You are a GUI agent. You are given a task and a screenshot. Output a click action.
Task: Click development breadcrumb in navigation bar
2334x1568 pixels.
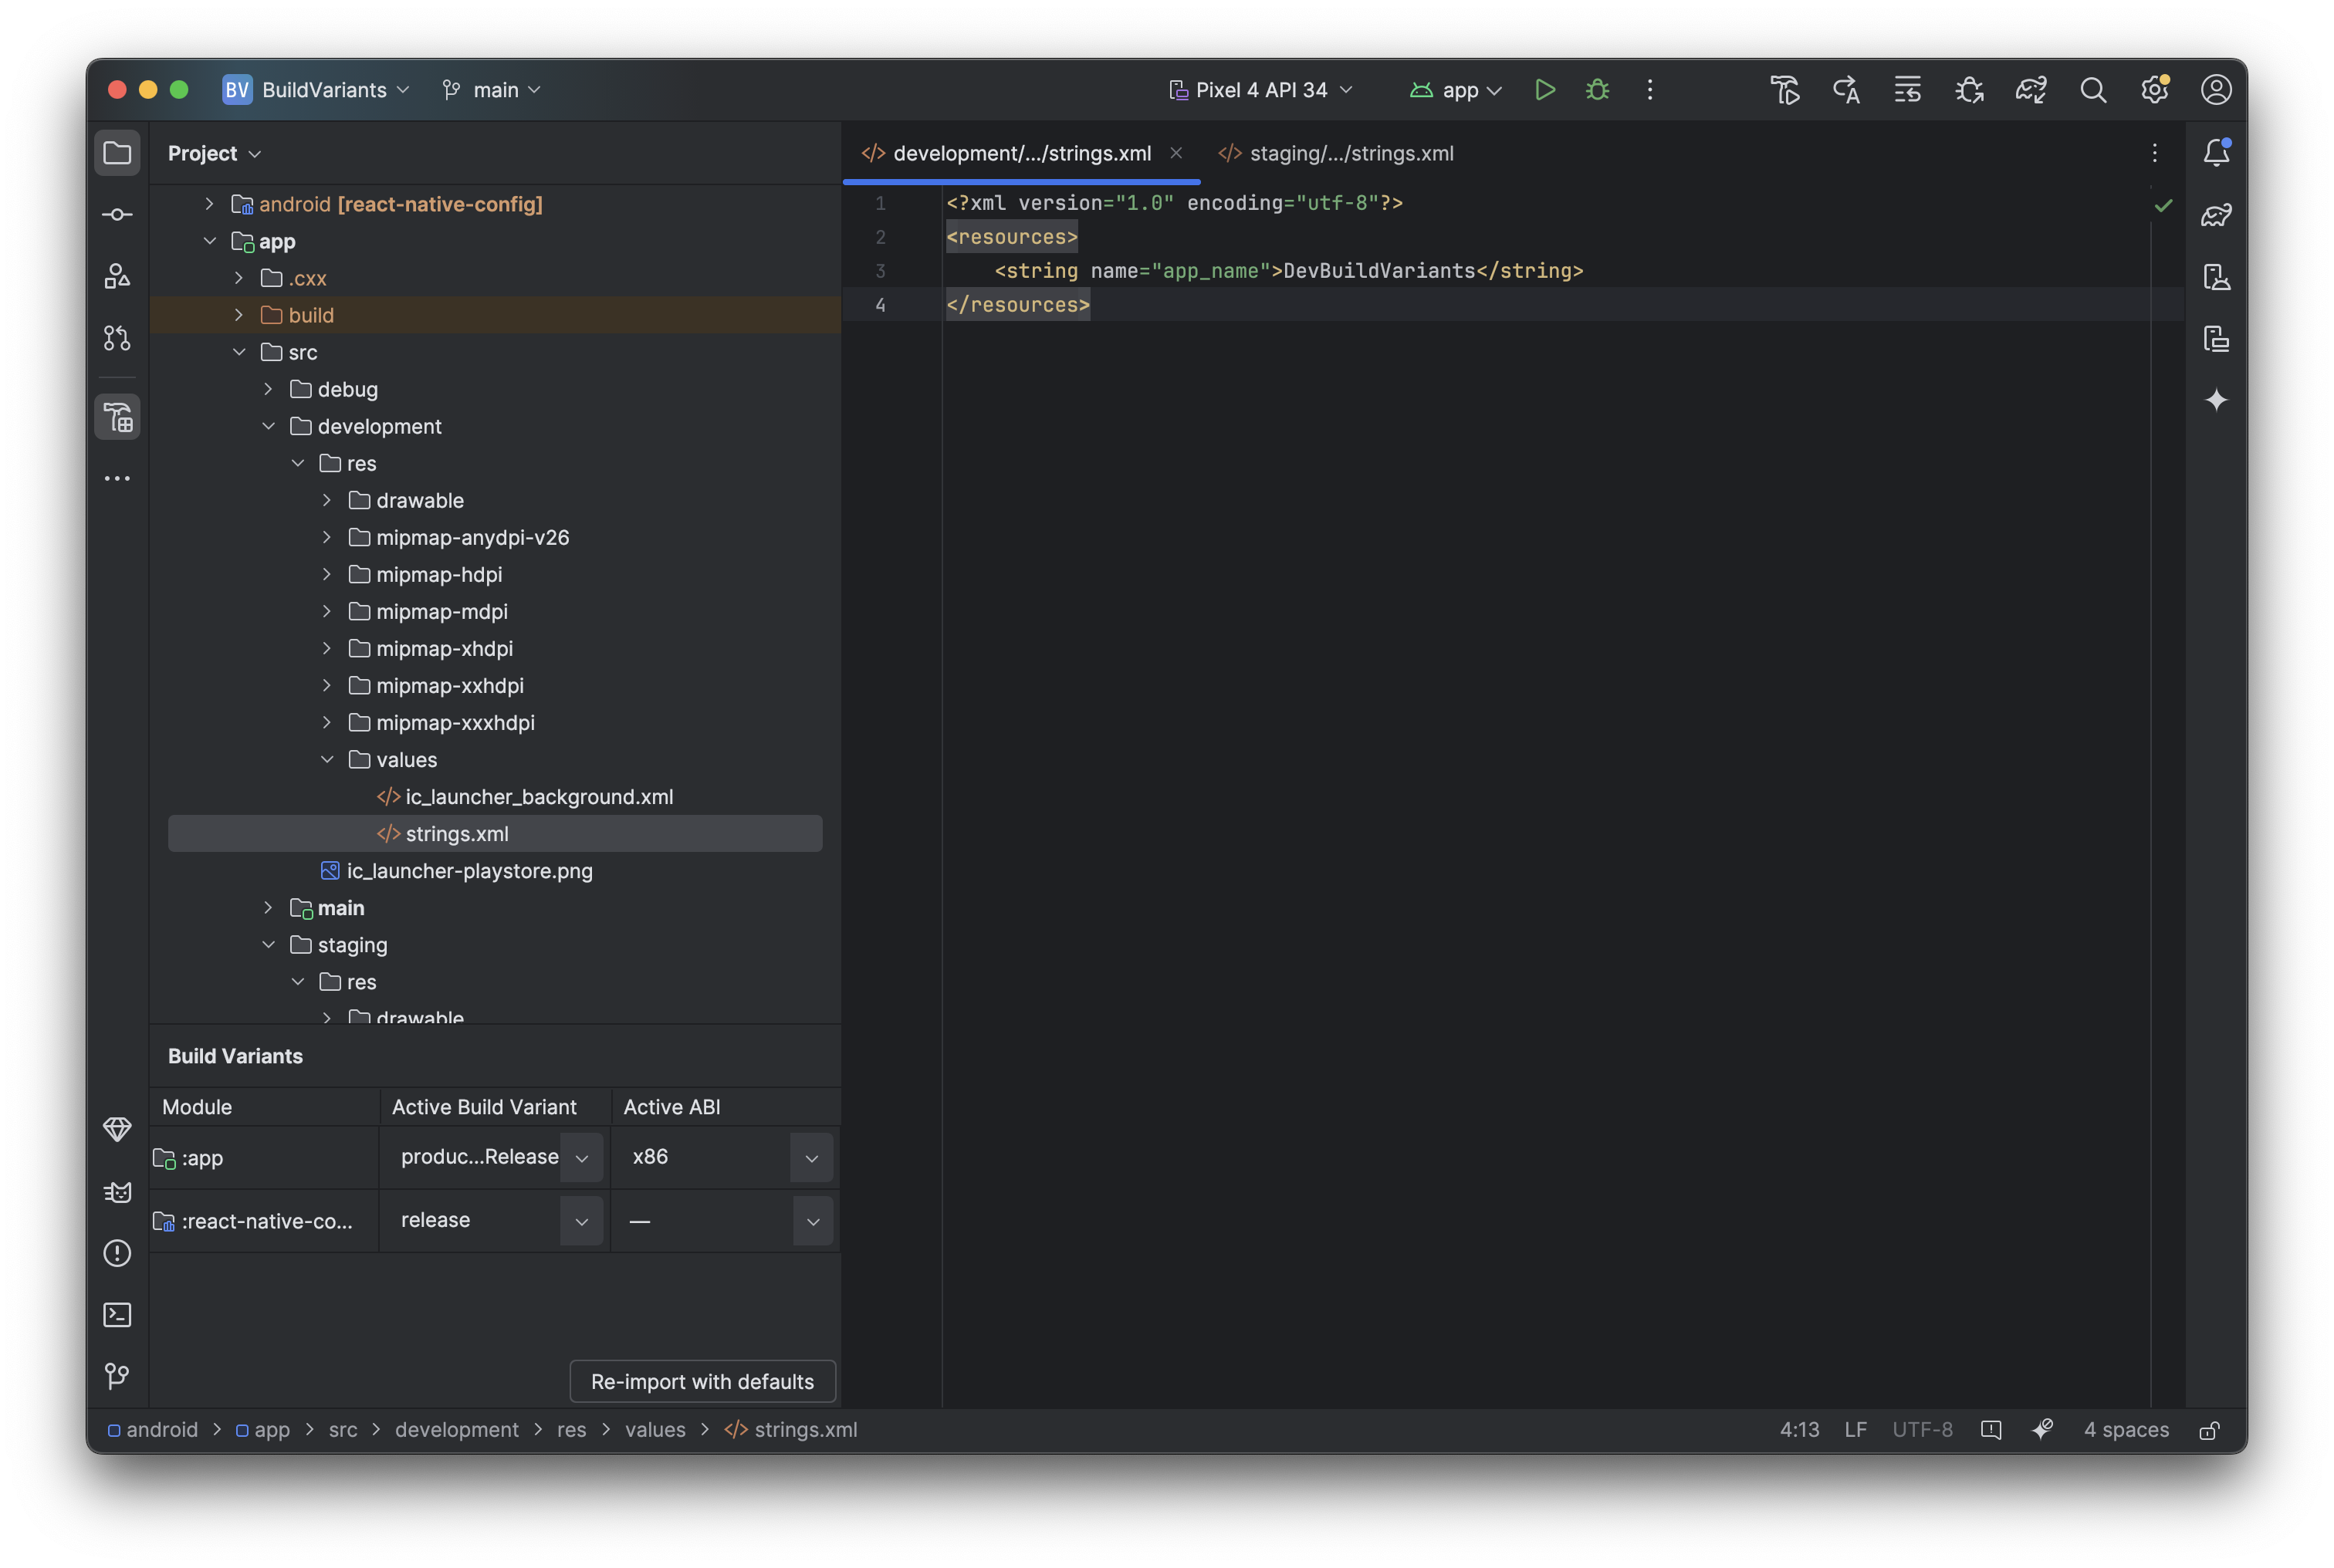[x=457, y=1430]
